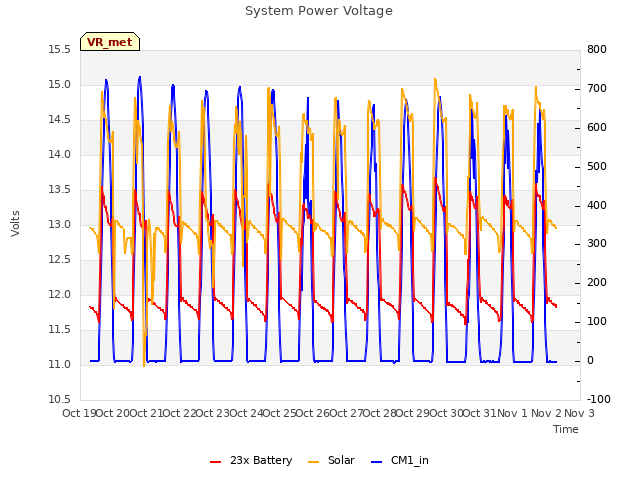Click the 15.5 left axis value
This screenshot has height=480, width=640.
pos(60,50)
